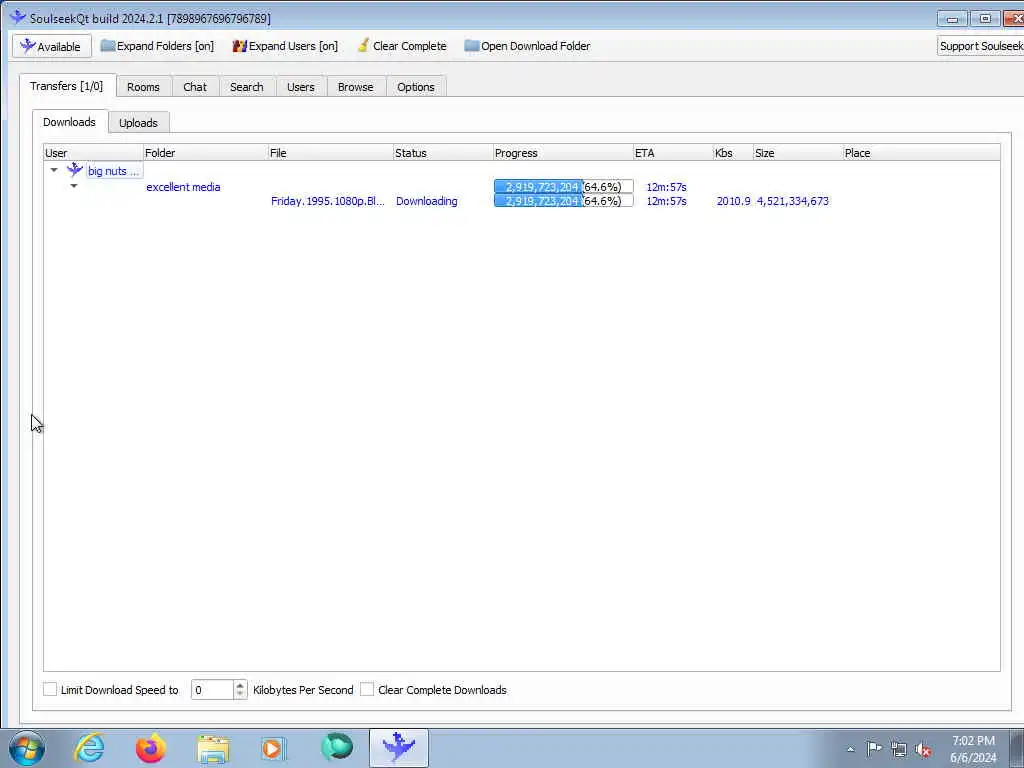The width and height of the screenshot is (1024, 768).
Task: Select the Transfers [1/0] tab
Action: pyautogui.click(x=67, y=86)
